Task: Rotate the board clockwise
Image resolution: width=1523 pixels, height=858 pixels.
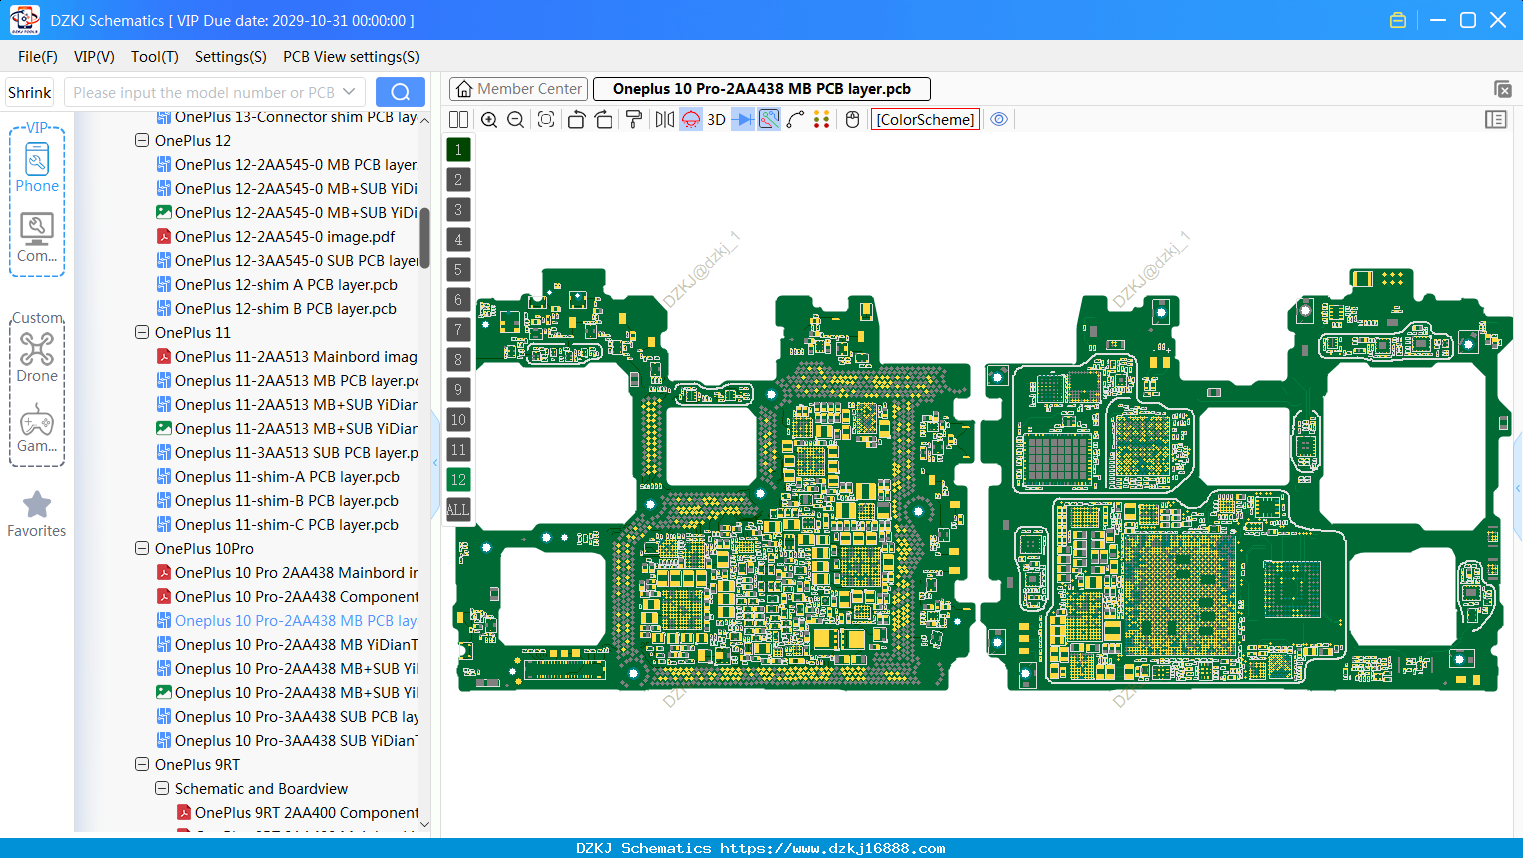Action: click(x=603, y=120)
